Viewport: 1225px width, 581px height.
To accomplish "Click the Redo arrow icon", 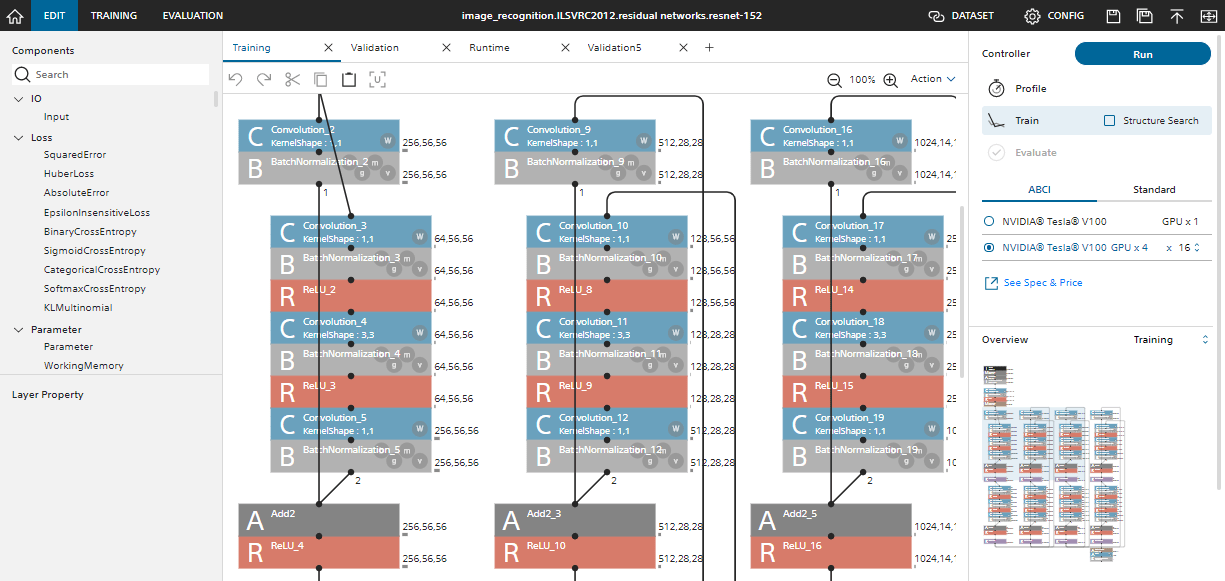I will [x=264, y=79].
